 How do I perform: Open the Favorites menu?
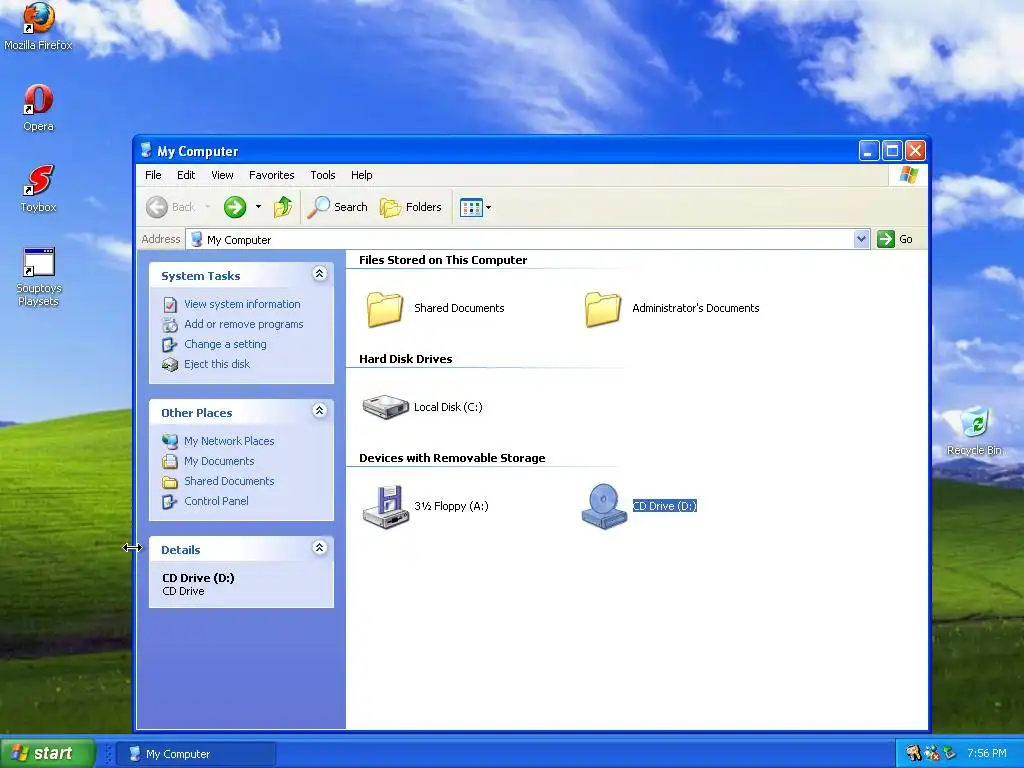click(272, 175)
